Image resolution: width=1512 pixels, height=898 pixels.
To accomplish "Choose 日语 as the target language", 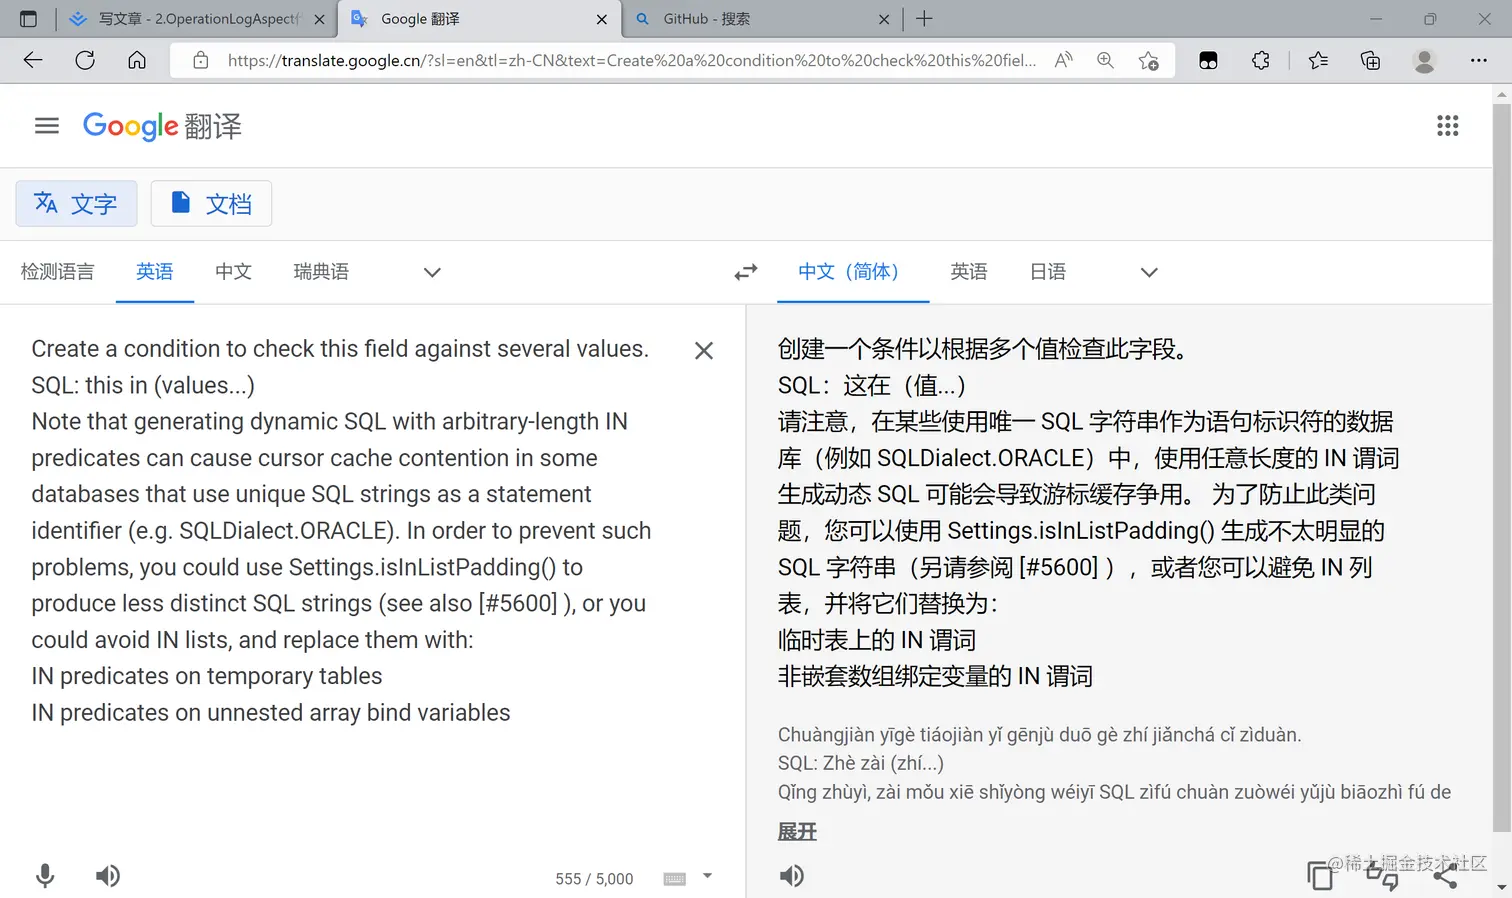I will [x=1048, y=272].
